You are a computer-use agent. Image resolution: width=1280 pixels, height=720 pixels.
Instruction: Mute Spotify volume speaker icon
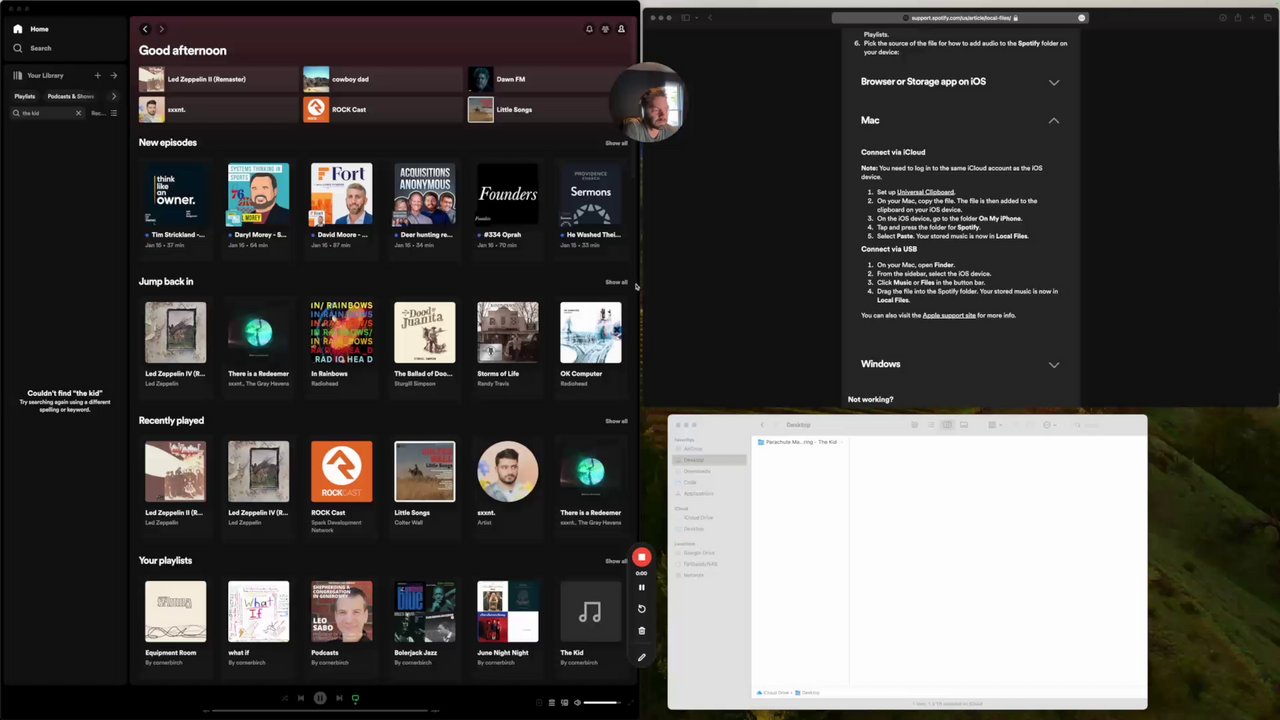(577, 702)
